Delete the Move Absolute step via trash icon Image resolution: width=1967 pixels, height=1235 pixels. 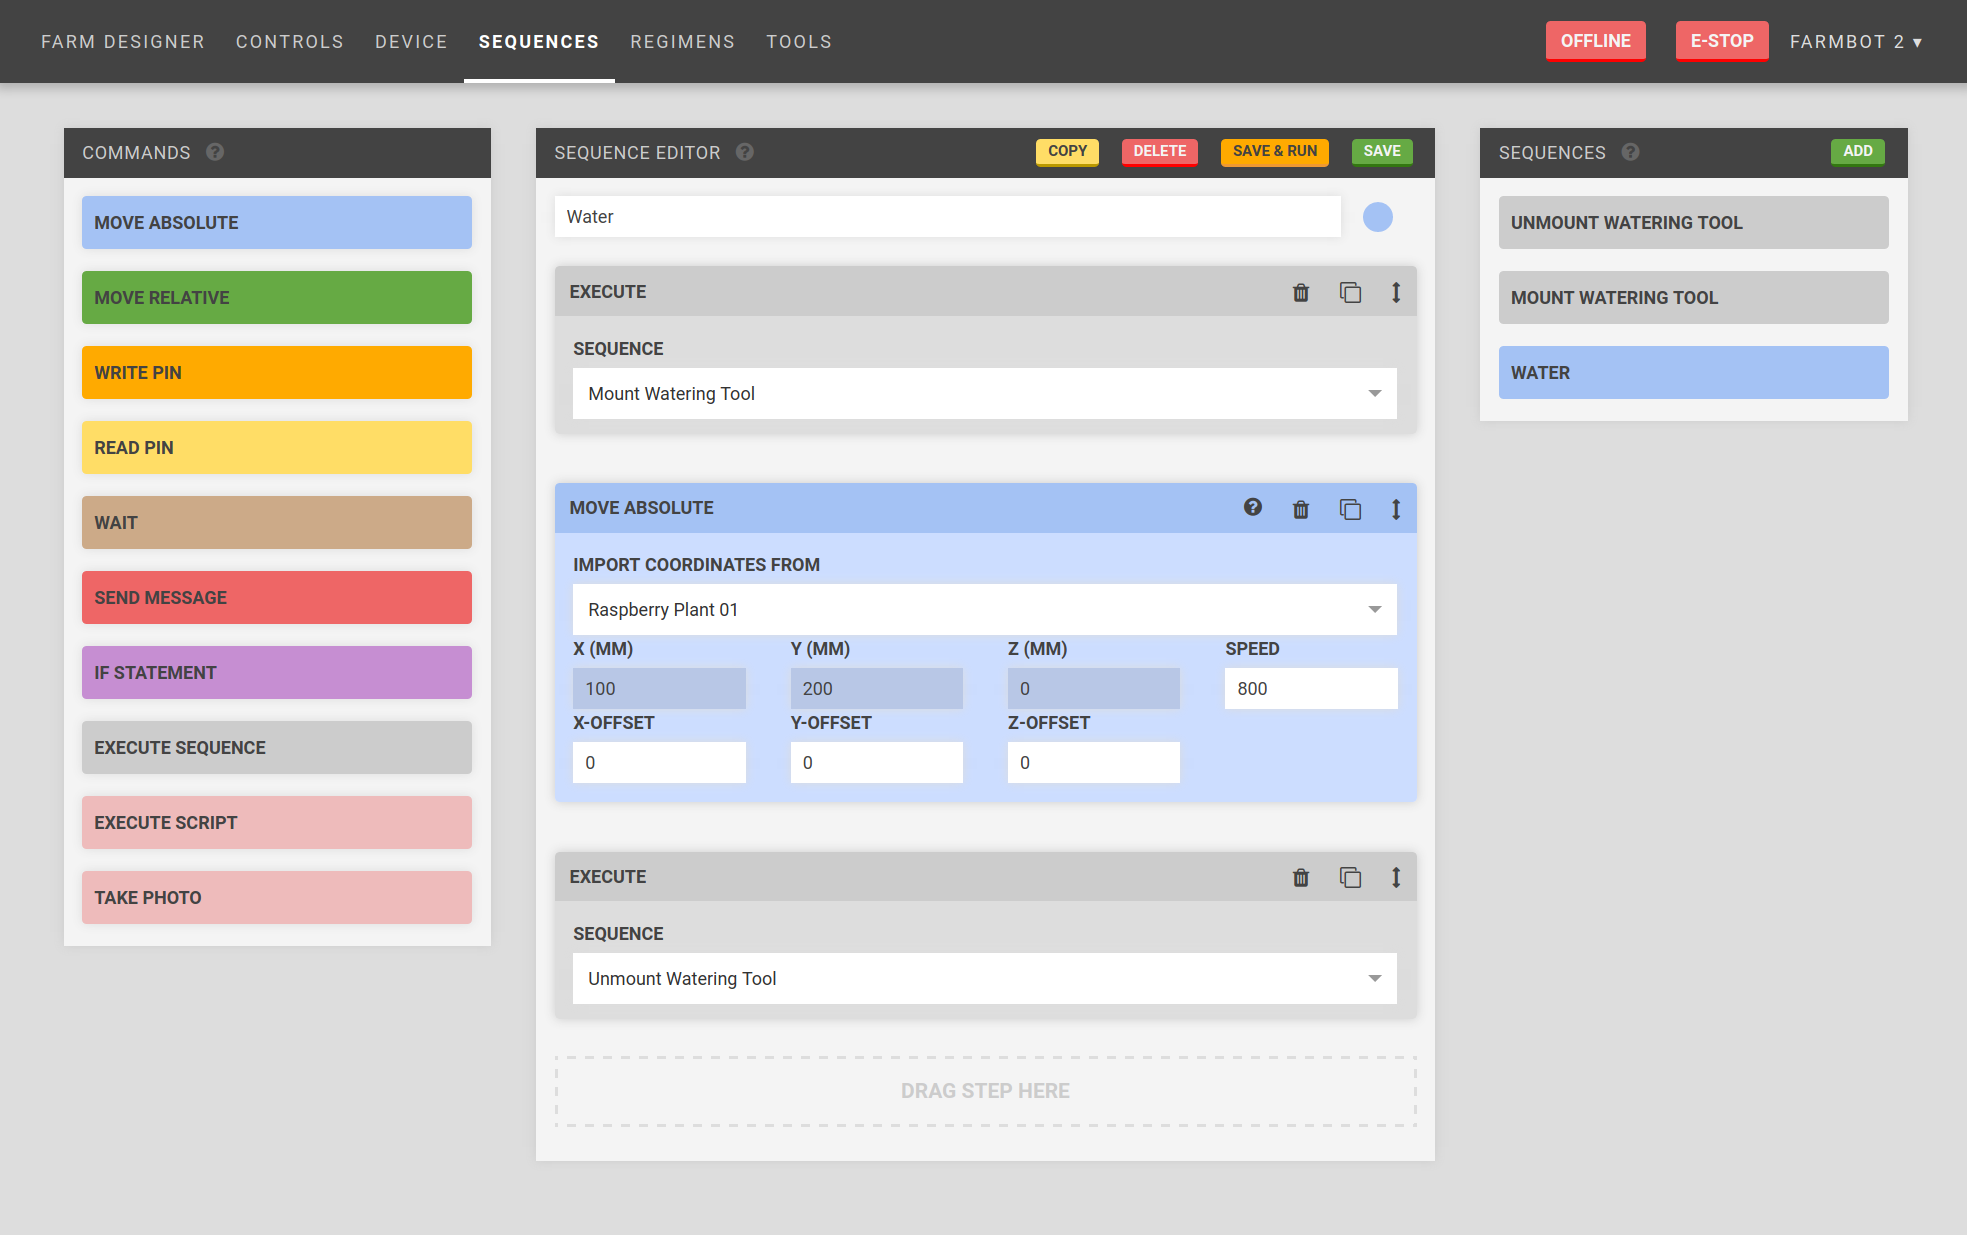pos(1300,509)
